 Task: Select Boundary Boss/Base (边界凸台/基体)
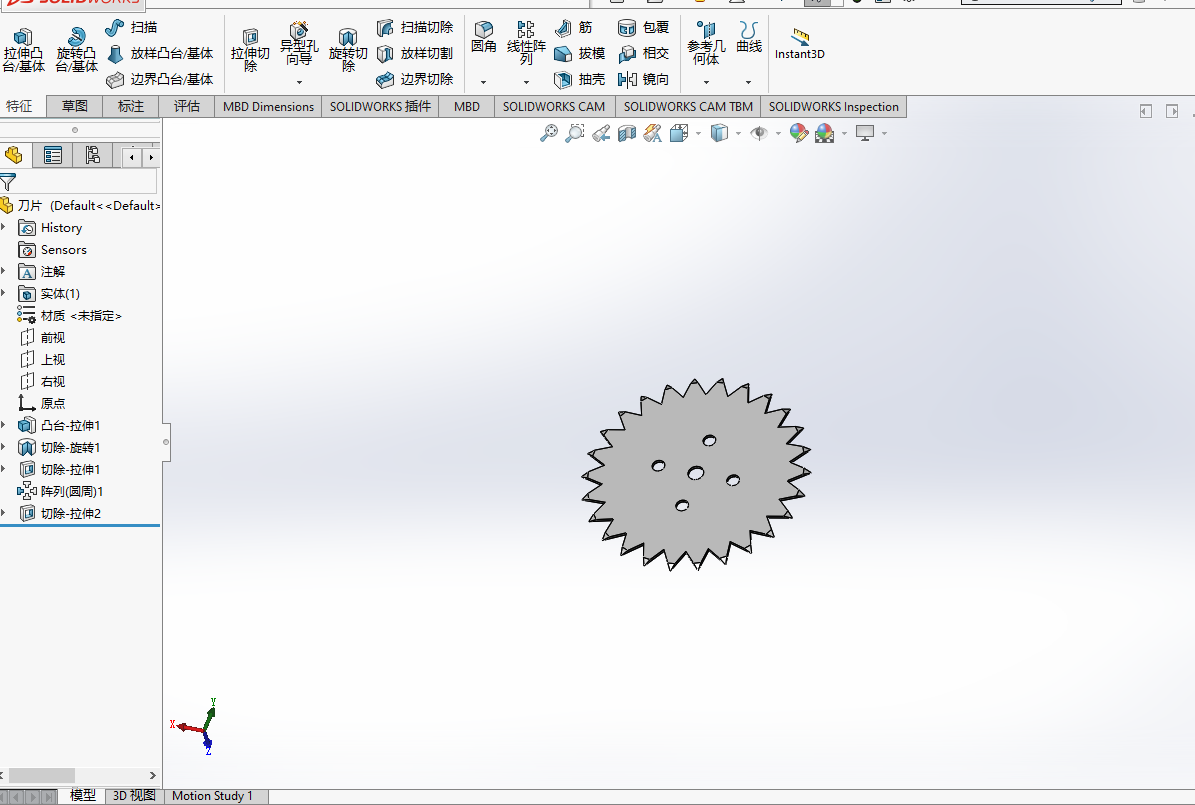(160, 79)
